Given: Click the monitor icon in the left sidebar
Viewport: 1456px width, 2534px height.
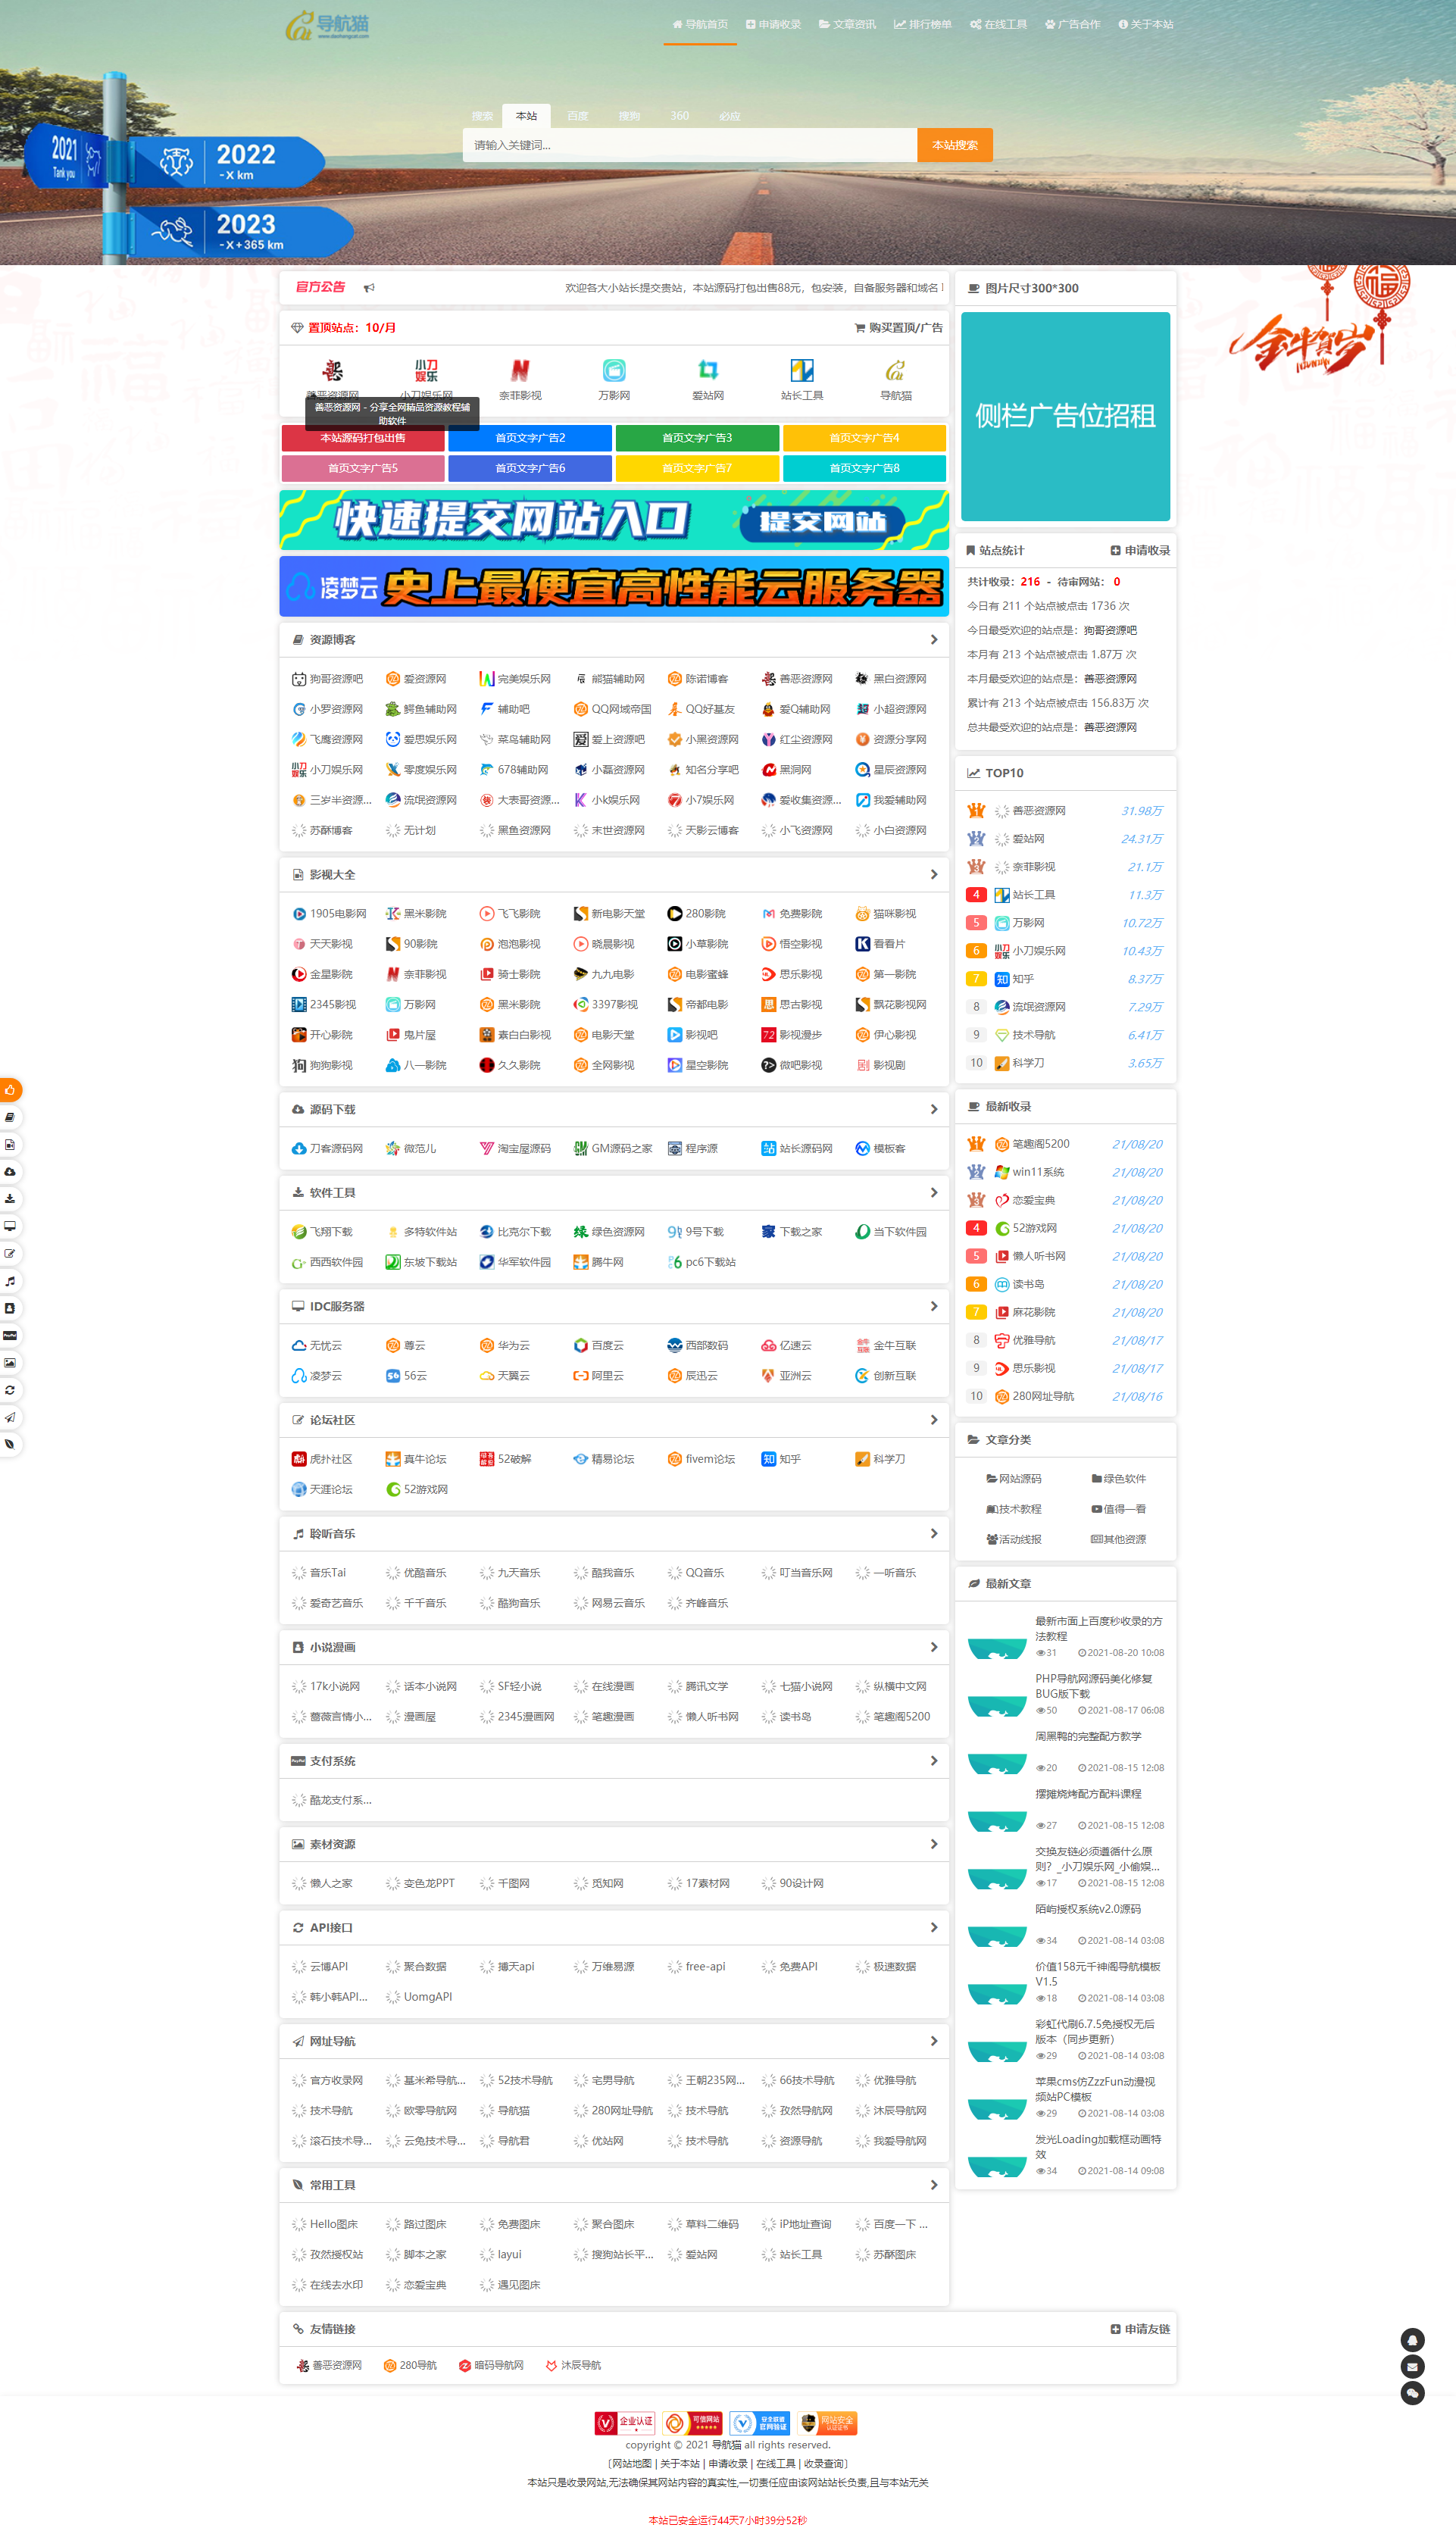Looking at the screenshot, I should coord(10,1226).
